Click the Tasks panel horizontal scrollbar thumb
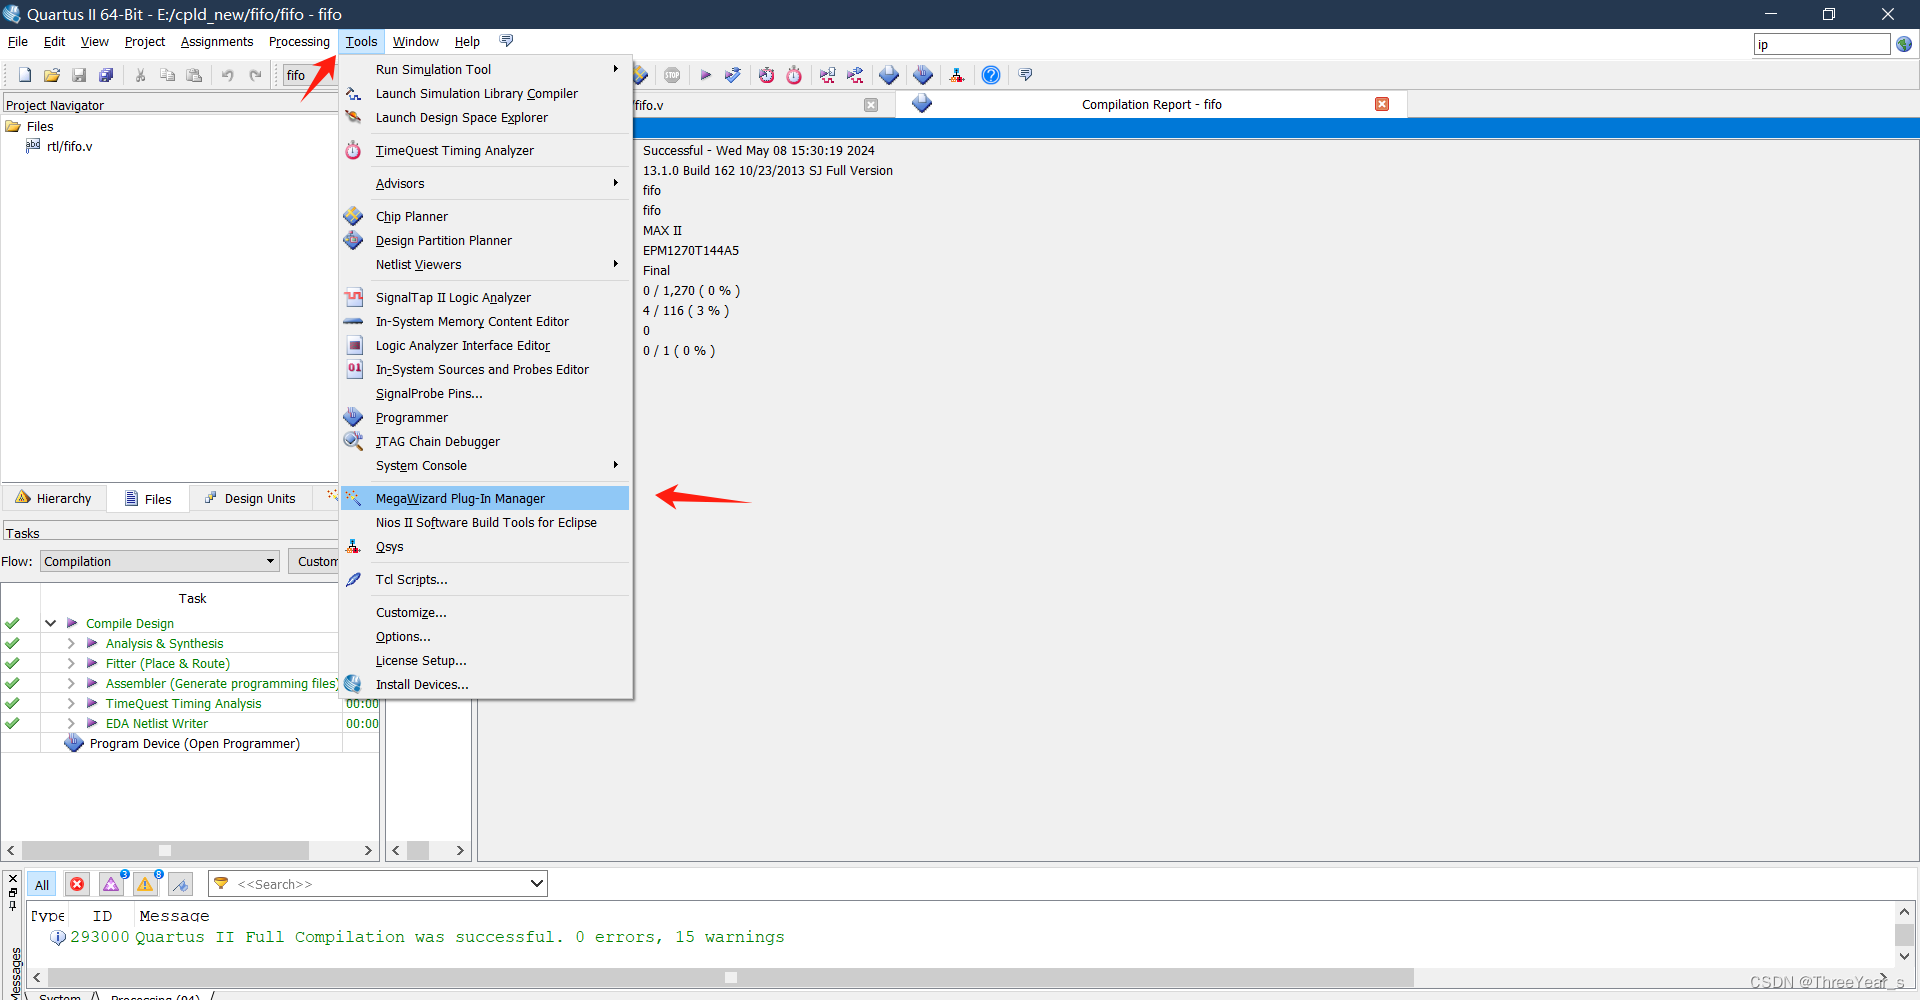This screenshot has width=1920, height=1000. (x=165, y=850)
